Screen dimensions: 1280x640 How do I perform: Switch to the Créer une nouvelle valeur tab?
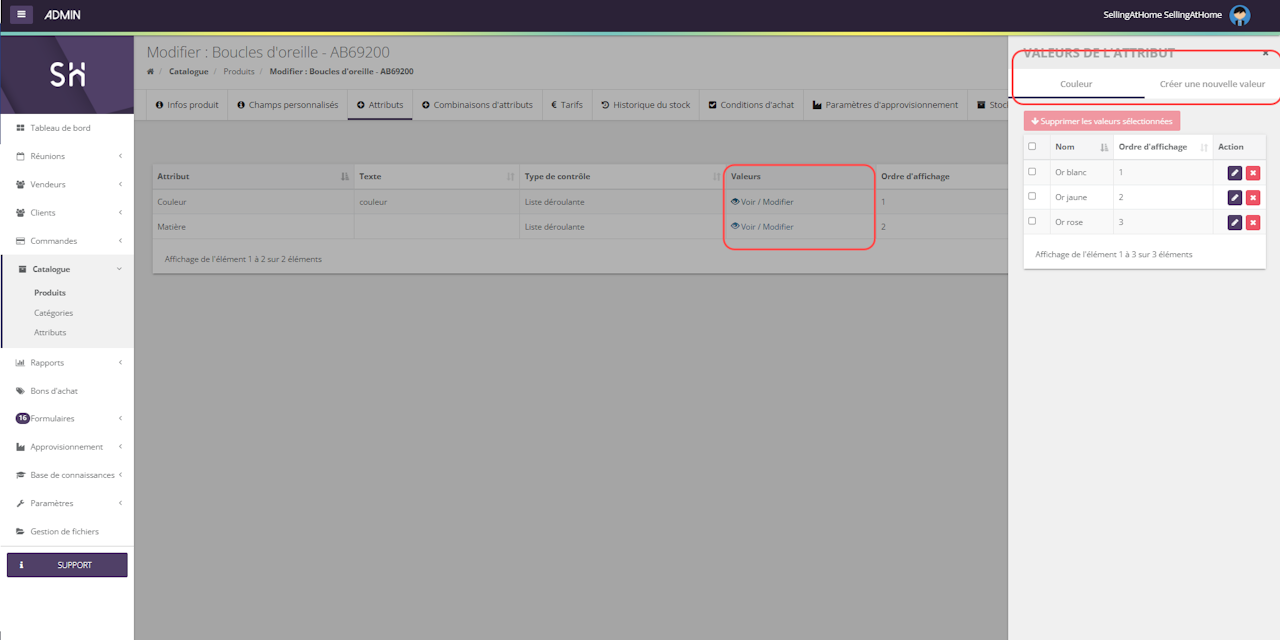click(x=1212, y=84)
